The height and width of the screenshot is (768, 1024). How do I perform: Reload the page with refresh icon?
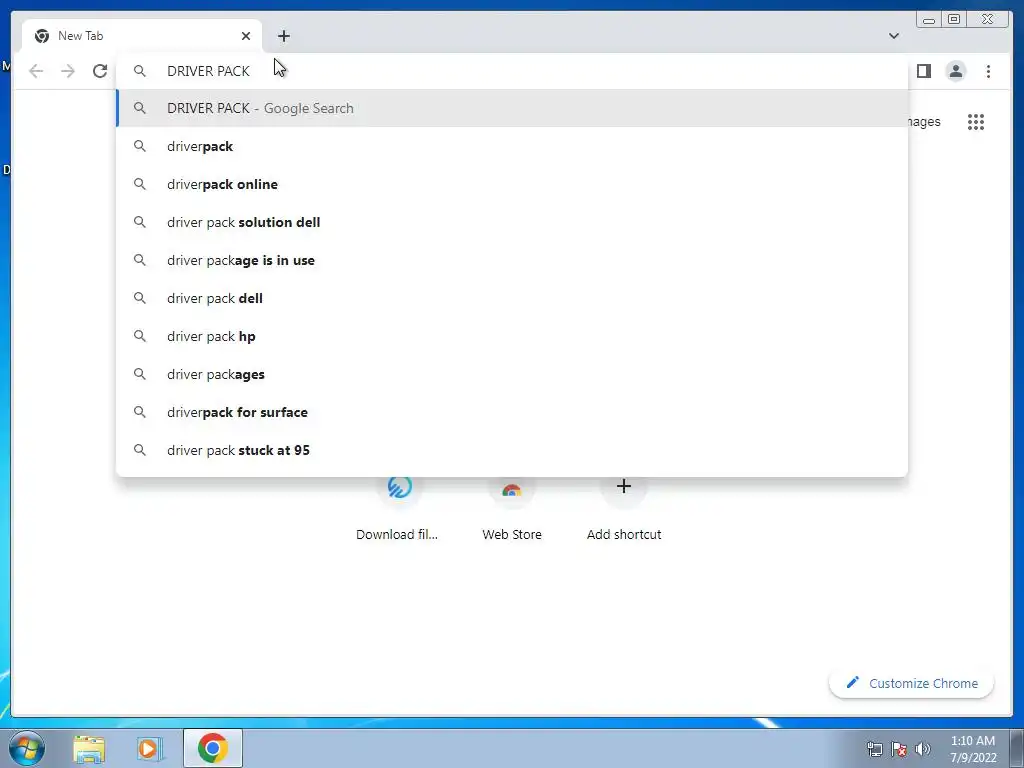pos(100,71)
